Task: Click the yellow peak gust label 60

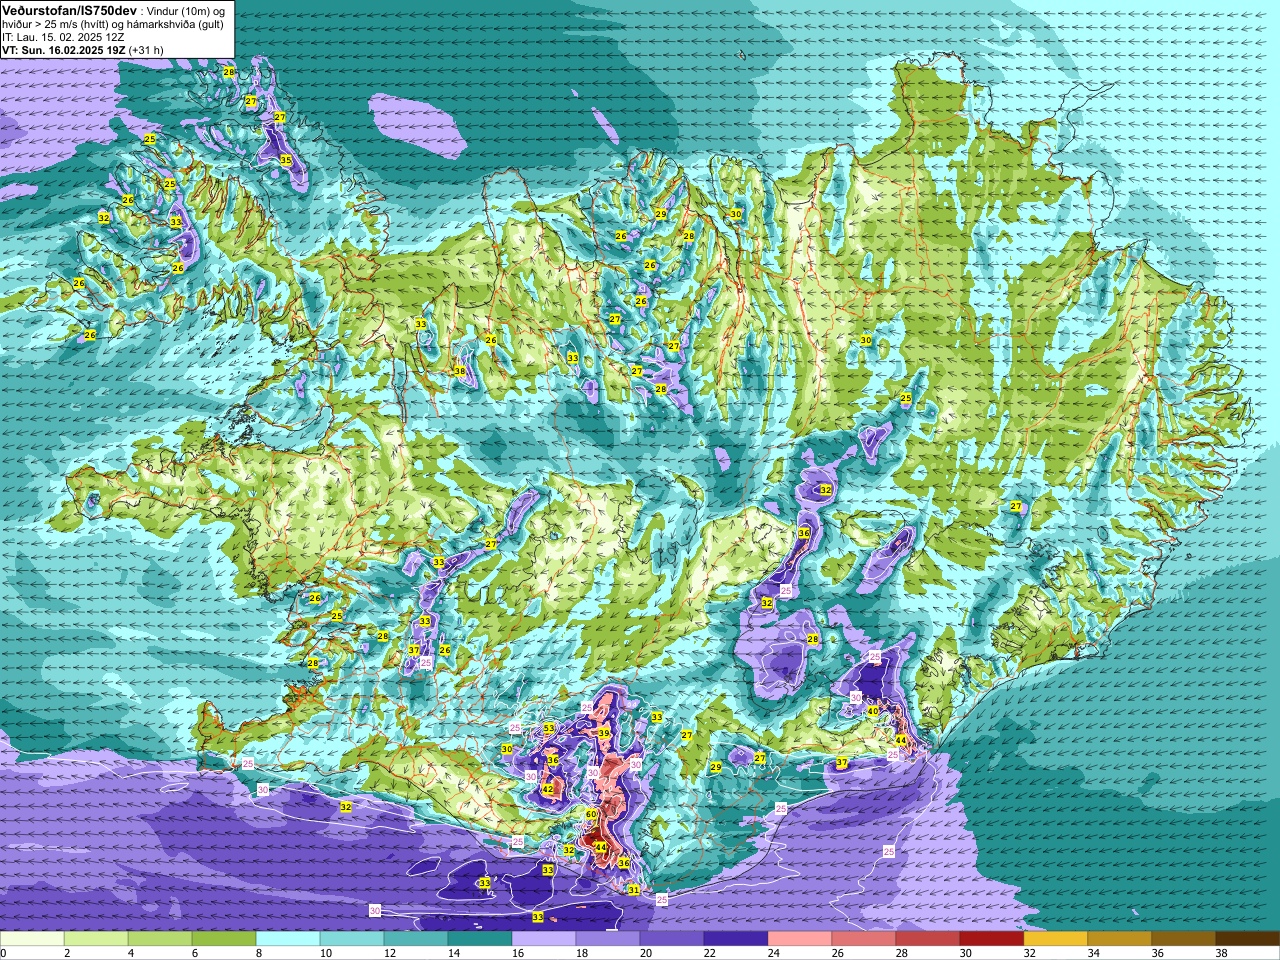Action: 591,815
